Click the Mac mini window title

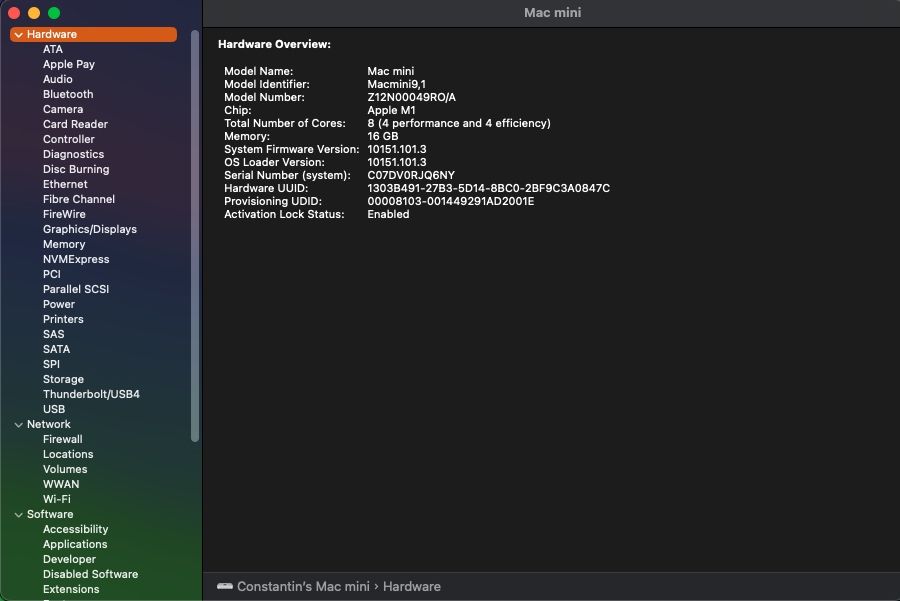(x=552, y=13)
